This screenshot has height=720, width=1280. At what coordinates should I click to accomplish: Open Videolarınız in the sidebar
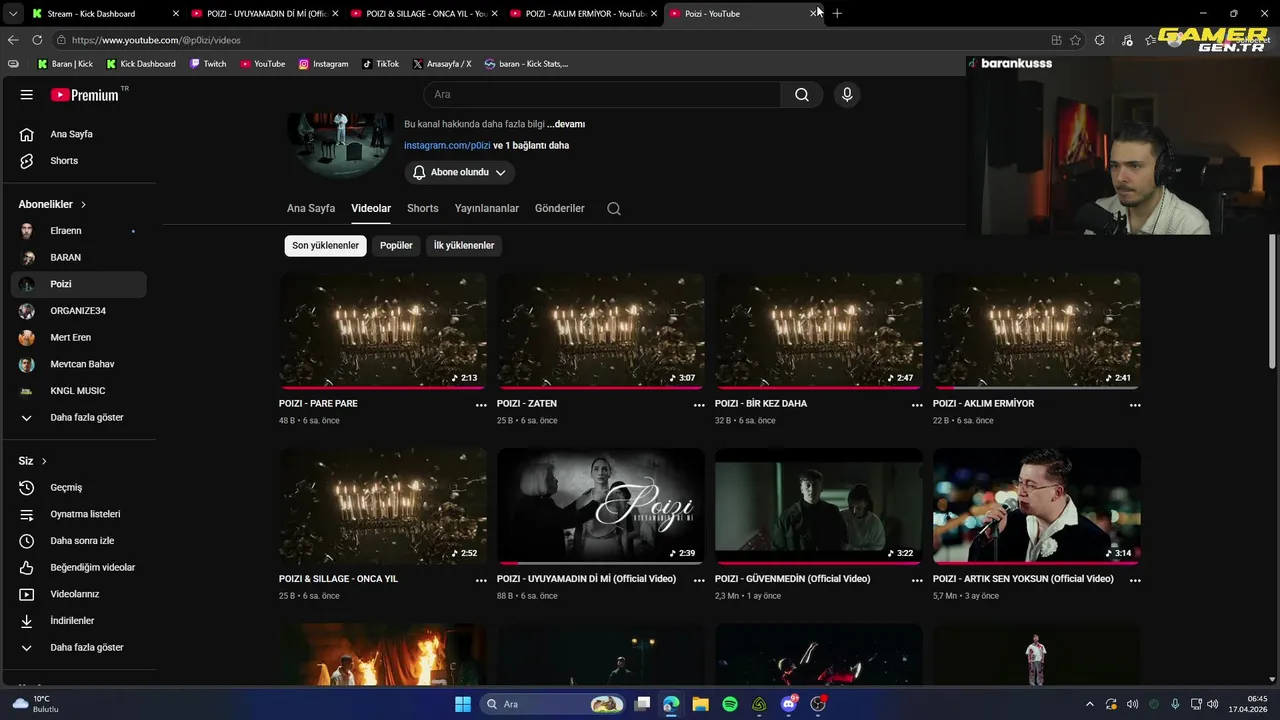pyautogui.click(x=78, y=594)
